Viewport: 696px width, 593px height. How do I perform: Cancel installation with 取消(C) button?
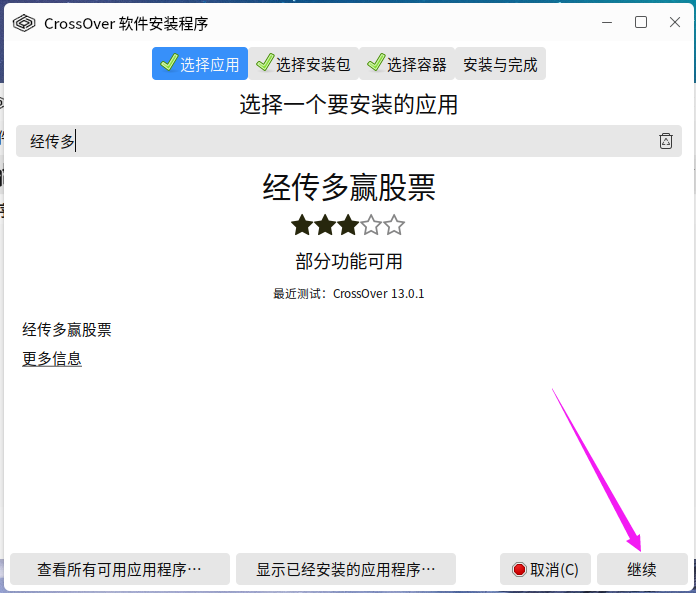pyautogui.click(x=545, y=569)
